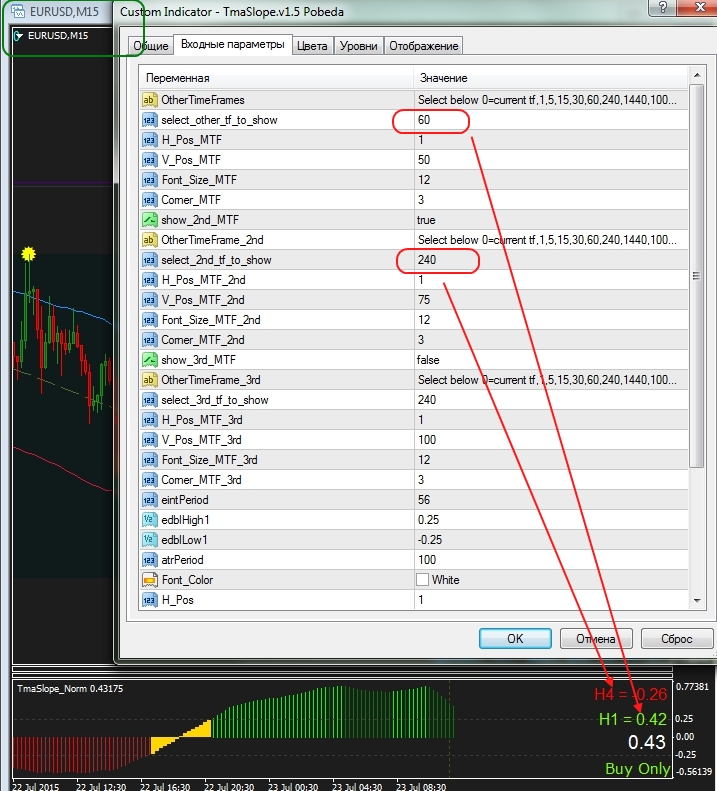Click the integer icon beside select_3rd_tf_to_show
Image resolution: width=717 pixels, height=791 pixels.
(149, 400)
